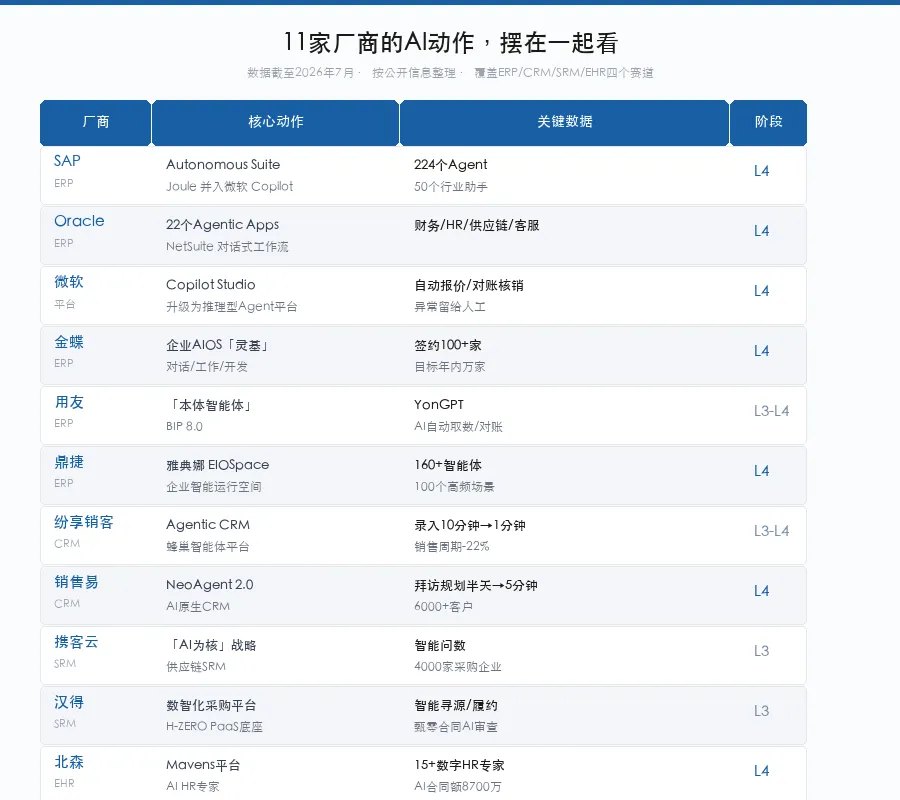
Task: Click the L3-L4 stage for 用友
Action: coord(771,411)
